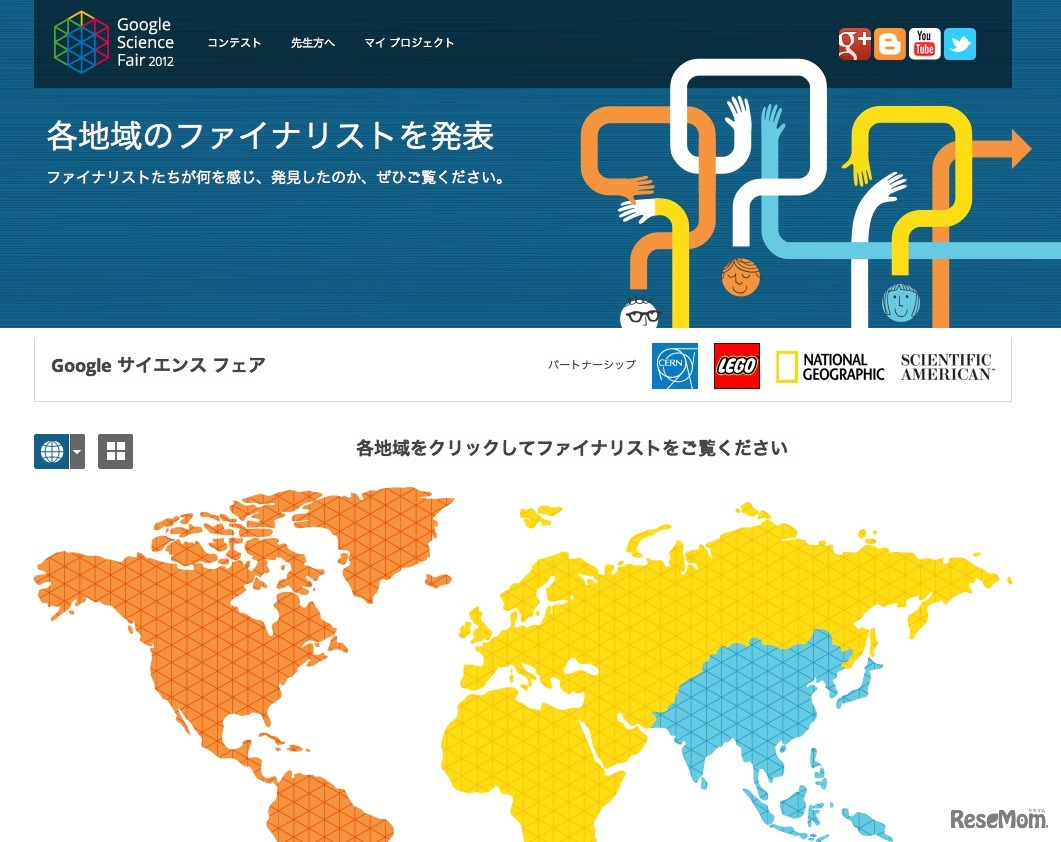Image resolution: width=1061 pixels, height=842 pixels.
Task: Open the コンテスト menu item
Action: pos(234,43)
